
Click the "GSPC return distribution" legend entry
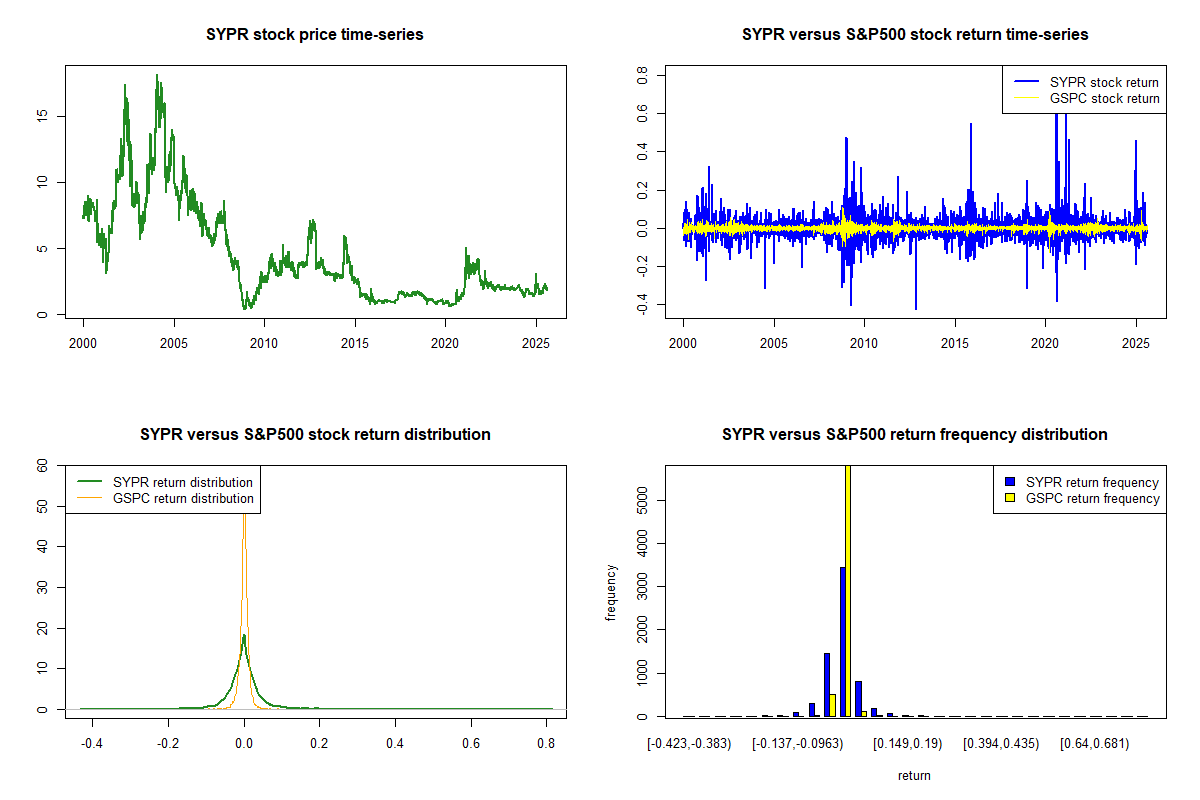pyautogui.click(x=183, y=498)
